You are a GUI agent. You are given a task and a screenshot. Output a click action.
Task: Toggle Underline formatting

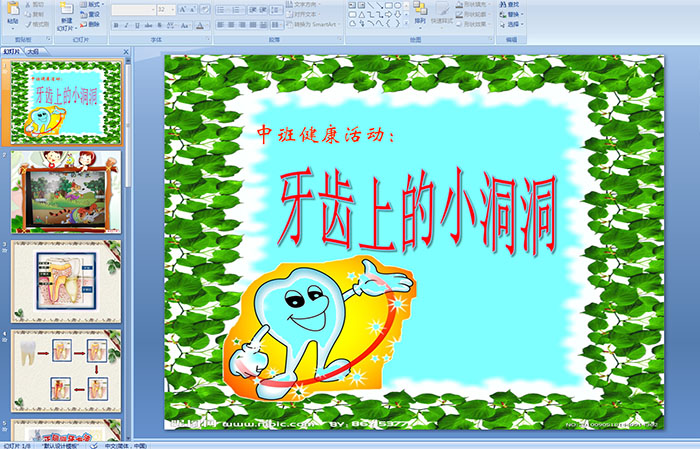click(137, 25)
